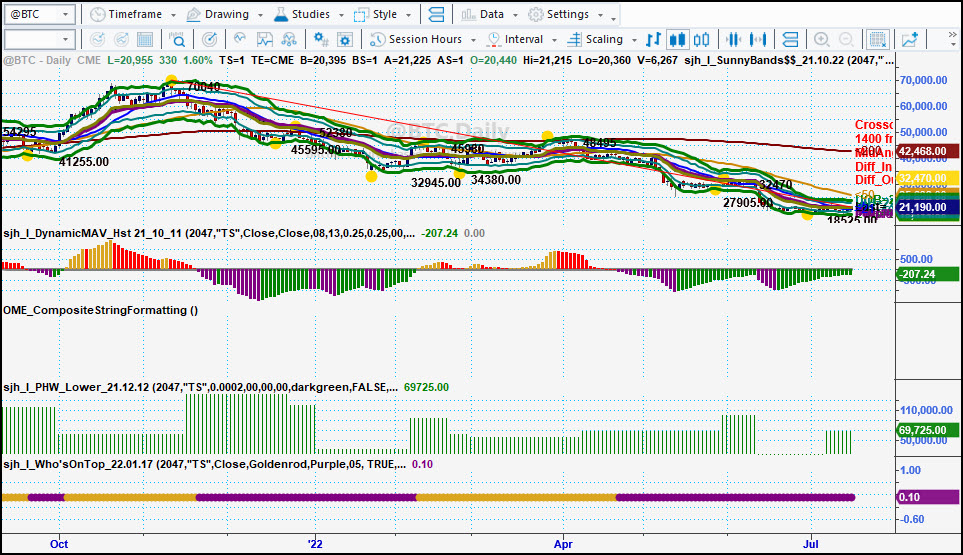
Task: Click the 69,725.00 green axis label
Action: pos(927,430)
